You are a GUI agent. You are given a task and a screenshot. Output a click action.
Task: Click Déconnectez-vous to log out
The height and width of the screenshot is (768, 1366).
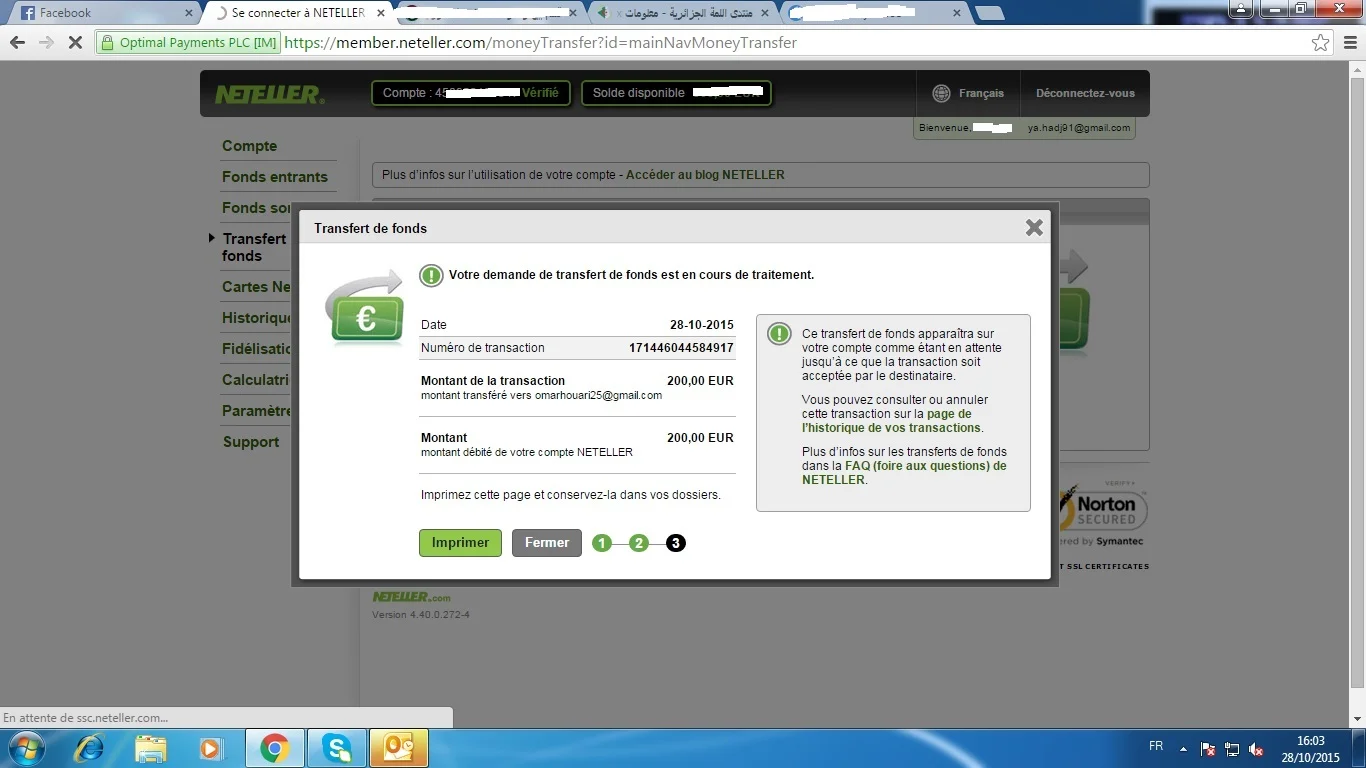pos(1085,93)
